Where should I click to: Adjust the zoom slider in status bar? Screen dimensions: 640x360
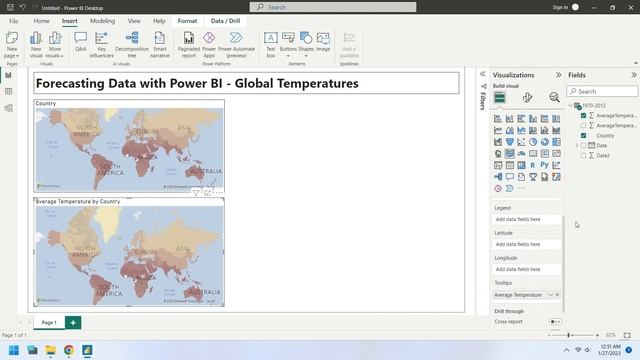coord(569,335)
